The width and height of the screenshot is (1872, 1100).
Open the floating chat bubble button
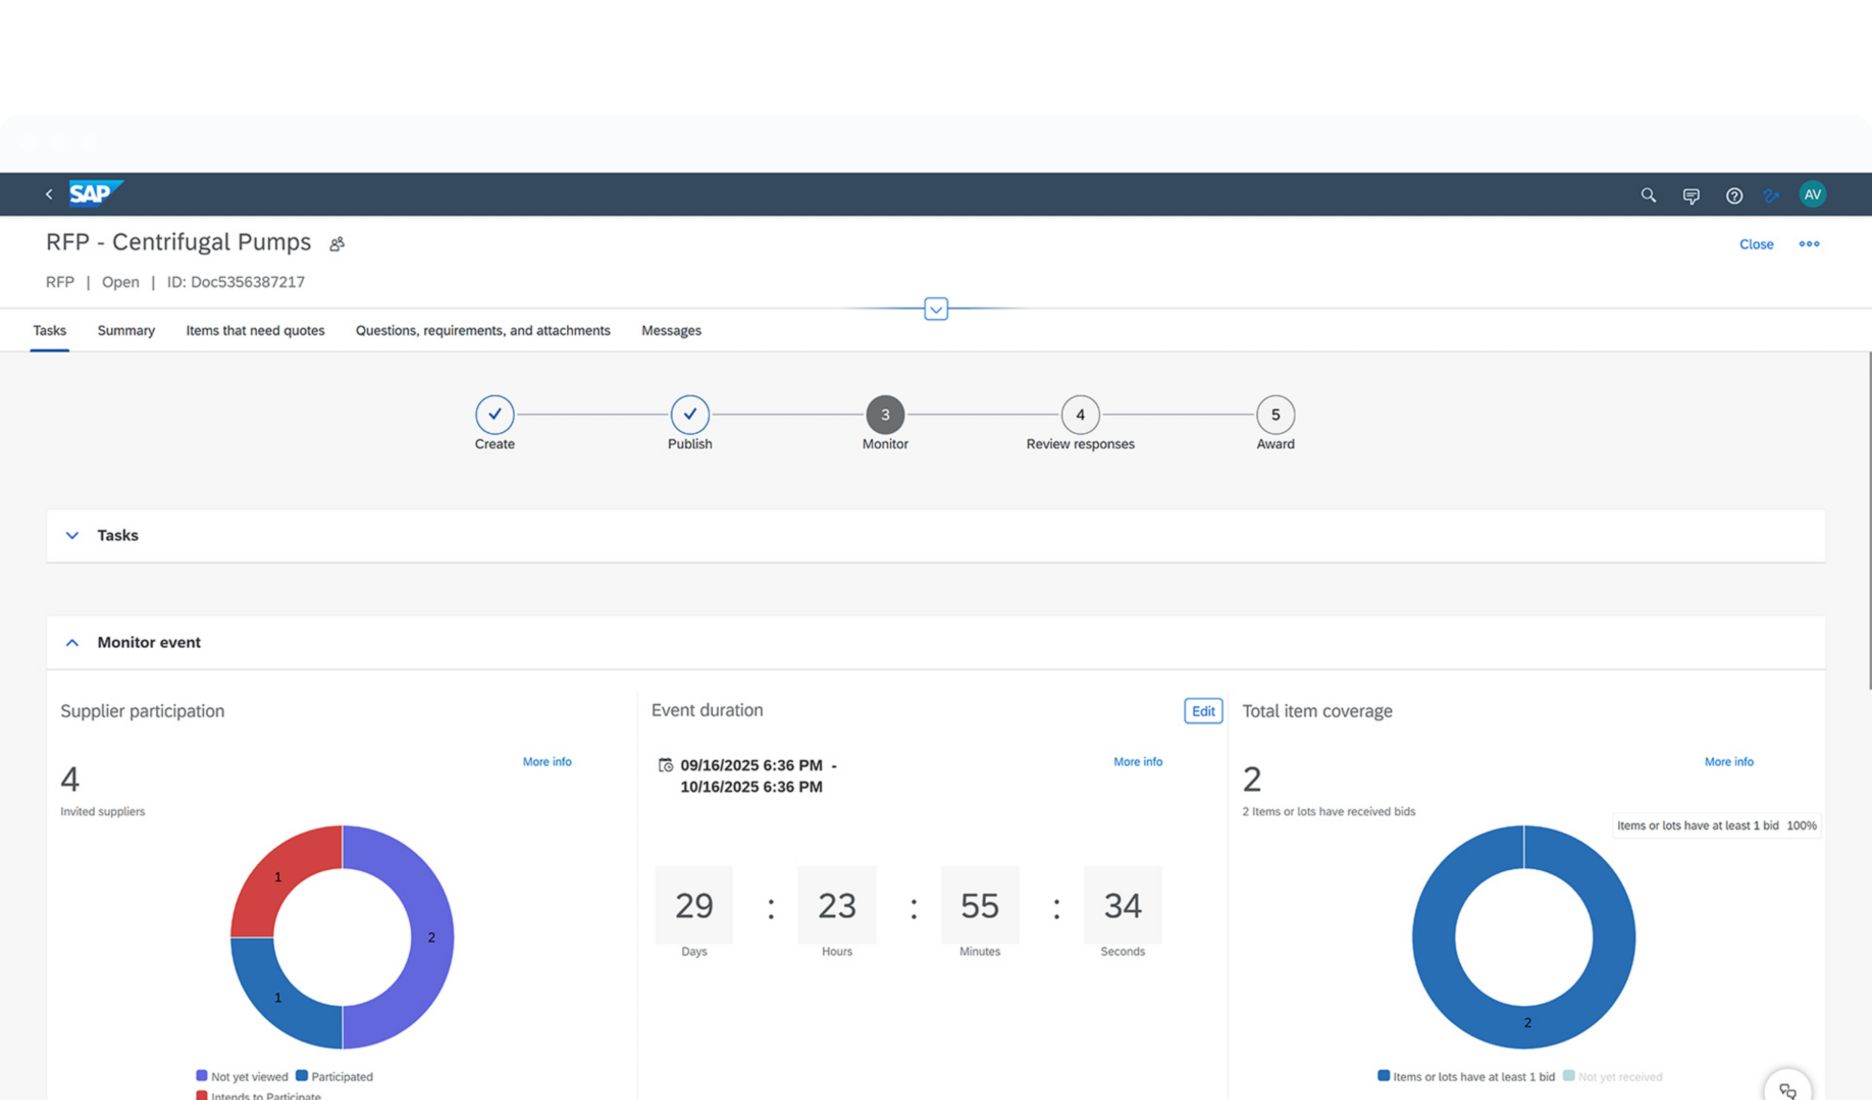[x=1787, y=1090]
